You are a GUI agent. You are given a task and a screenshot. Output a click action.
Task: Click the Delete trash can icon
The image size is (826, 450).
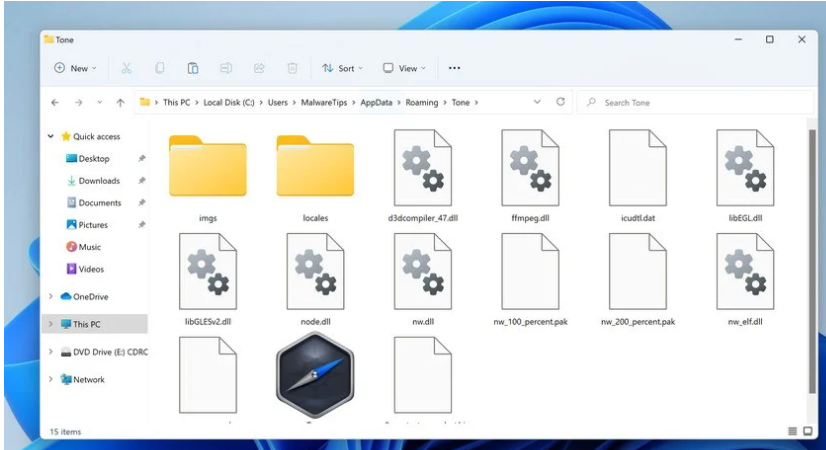[292, 68]
